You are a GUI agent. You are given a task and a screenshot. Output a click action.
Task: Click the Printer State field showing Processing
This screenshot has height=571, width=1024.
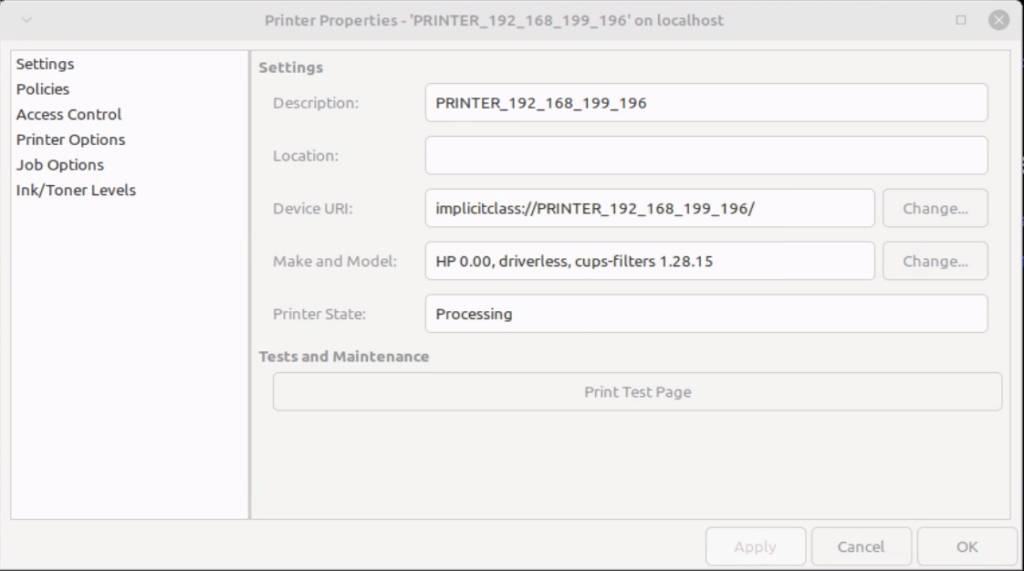705,314
